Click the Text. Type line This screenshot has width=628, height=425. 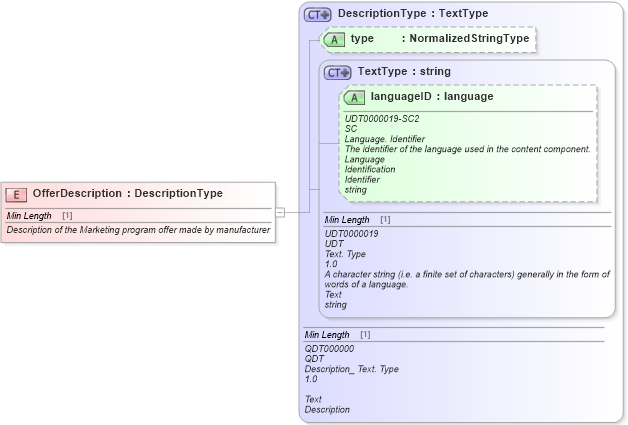tap(345, 254)
